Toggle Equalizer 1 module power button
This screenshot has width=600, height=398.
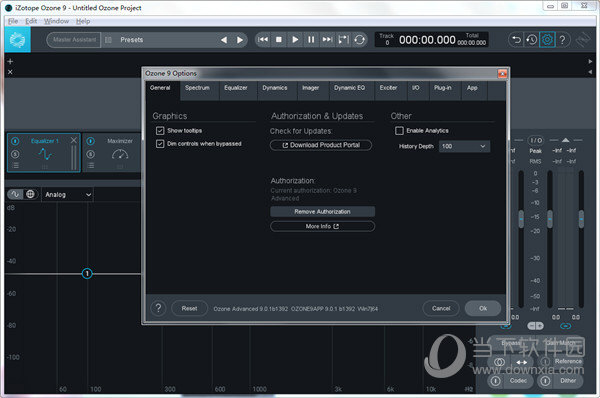(15, 141)
